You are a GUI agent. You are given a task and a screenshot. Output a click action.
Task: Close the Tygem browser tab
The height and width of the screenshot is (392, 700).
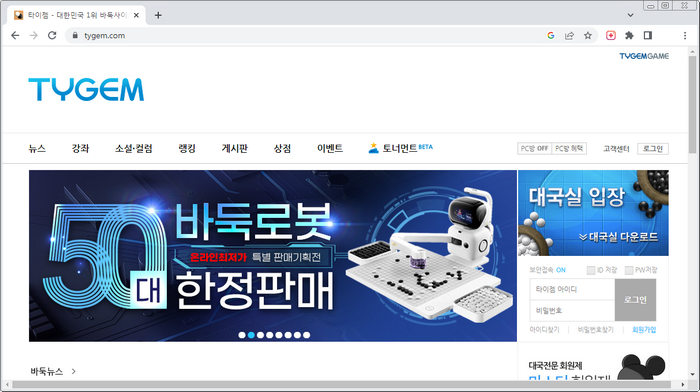(136, 15)
